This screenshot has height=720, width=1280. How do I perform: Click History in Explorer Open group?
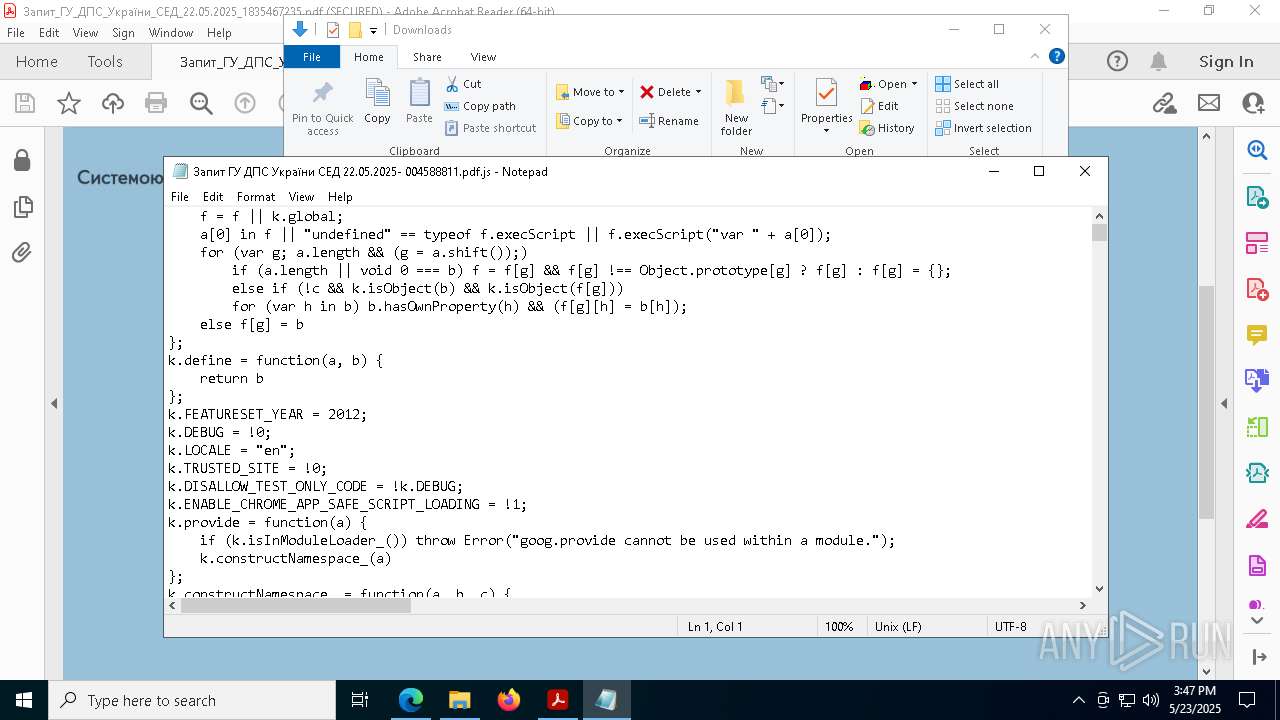pyautogui.click(x=886, y=128)
